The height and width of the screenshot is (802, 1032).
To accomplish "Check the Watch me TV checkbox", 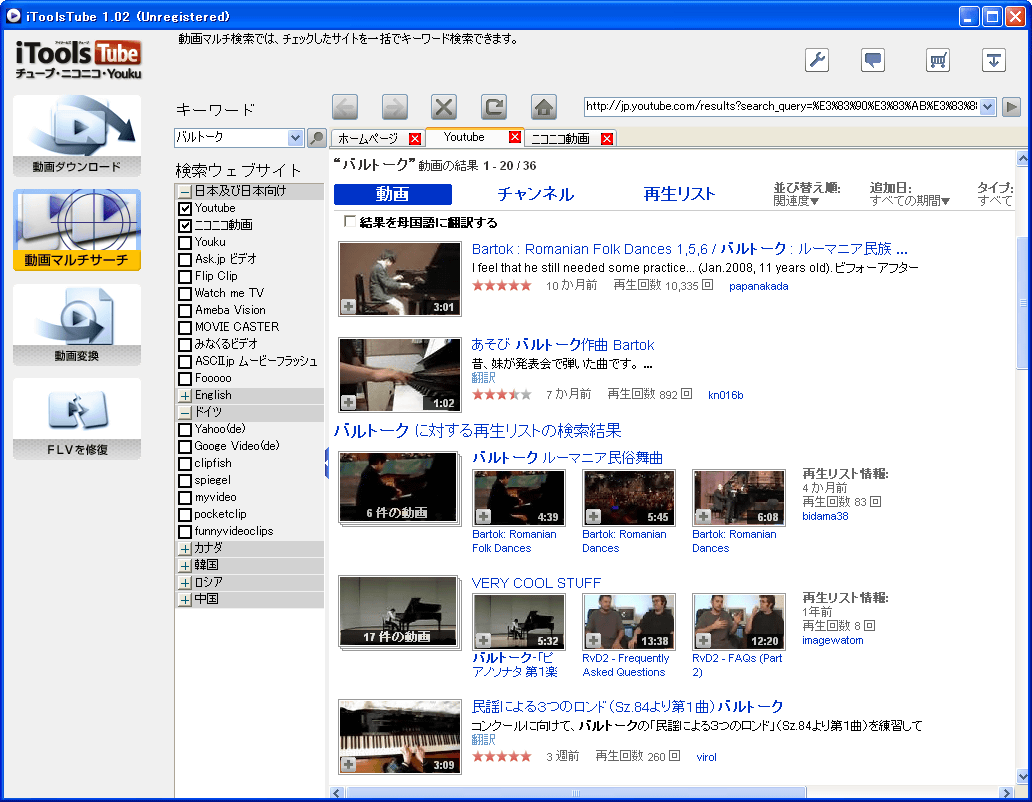I will pyautogui.click(x=185, y=294).
